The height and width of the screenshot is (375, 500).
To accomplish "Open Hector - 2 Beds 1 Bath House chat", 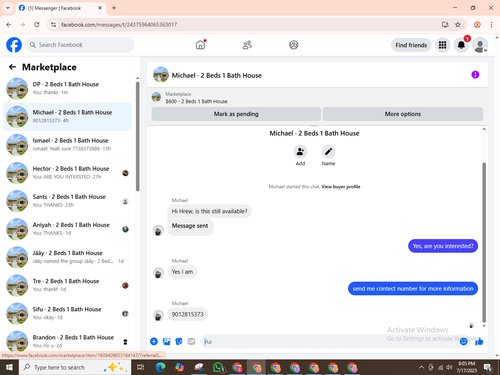I will 67,173.
